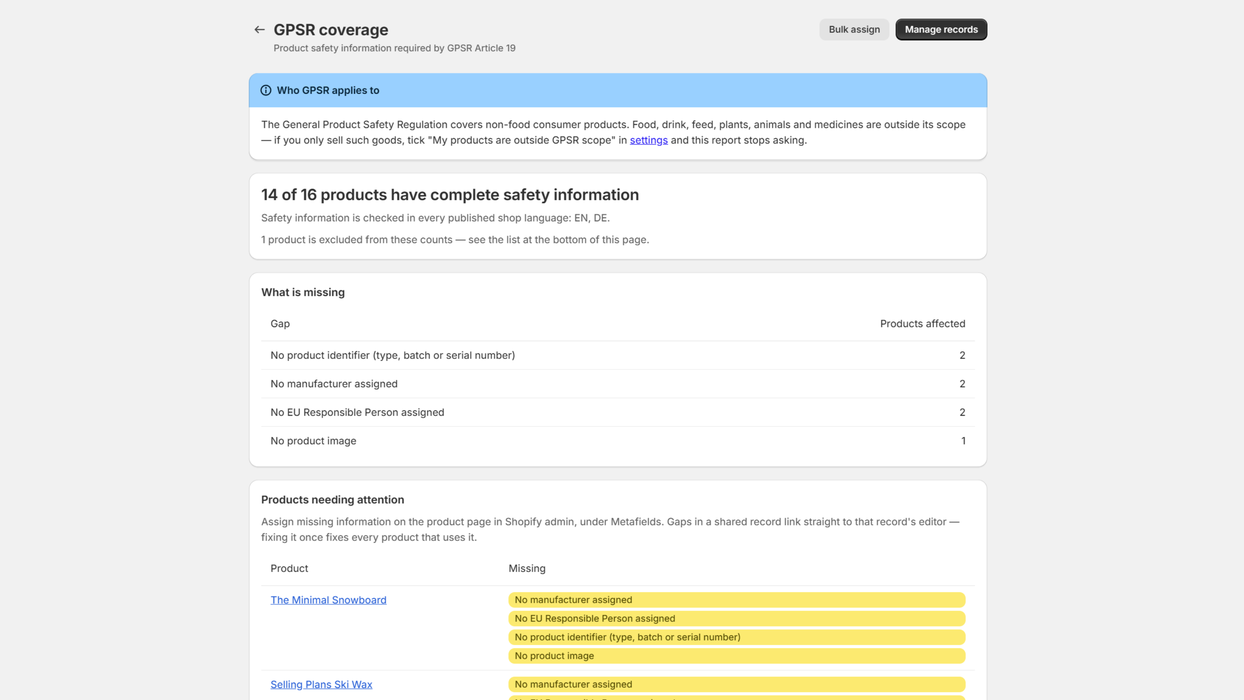
Task: Click the count 1 for No product image
Action: [x=963, y=441]
